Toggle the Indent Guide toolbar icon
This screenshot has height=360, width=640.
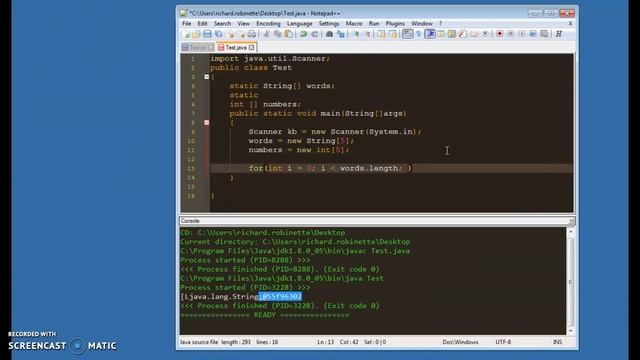(x=429, y=34)
